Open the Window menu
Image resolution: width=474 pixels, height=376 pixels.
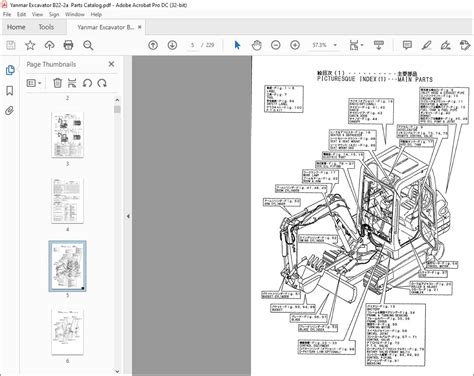point(75,14)
